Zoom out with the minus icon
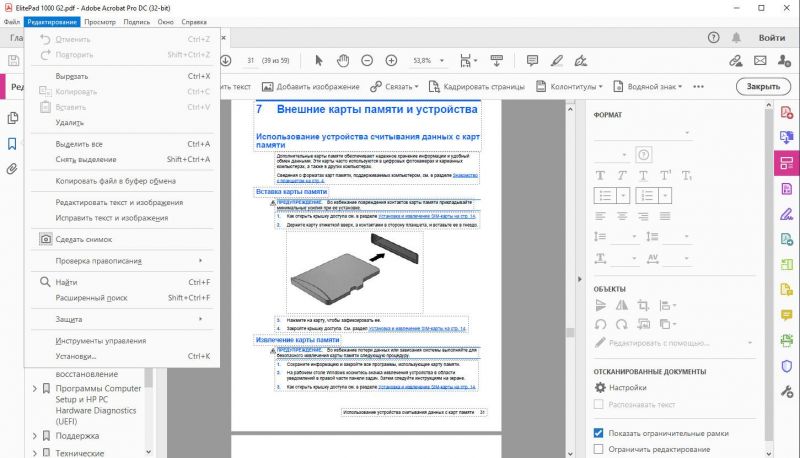The width and height of the screenshot is (800, 458). pos(367,61)
